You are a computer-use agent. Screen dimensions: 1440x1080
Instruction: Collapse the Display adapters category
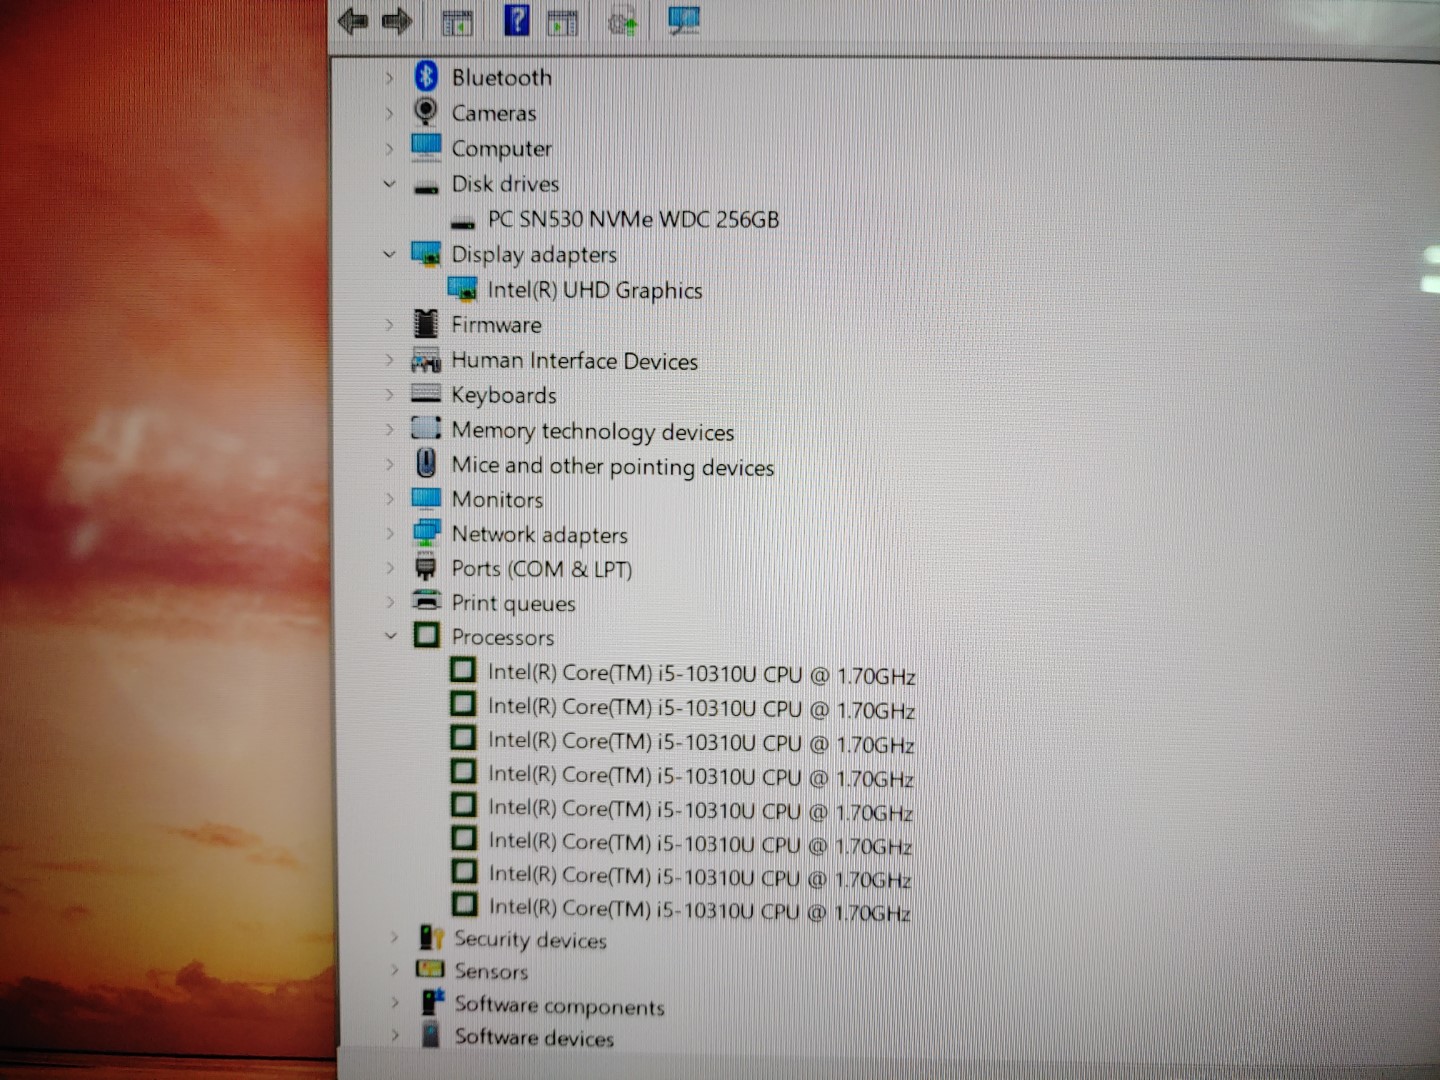[389, 254]
